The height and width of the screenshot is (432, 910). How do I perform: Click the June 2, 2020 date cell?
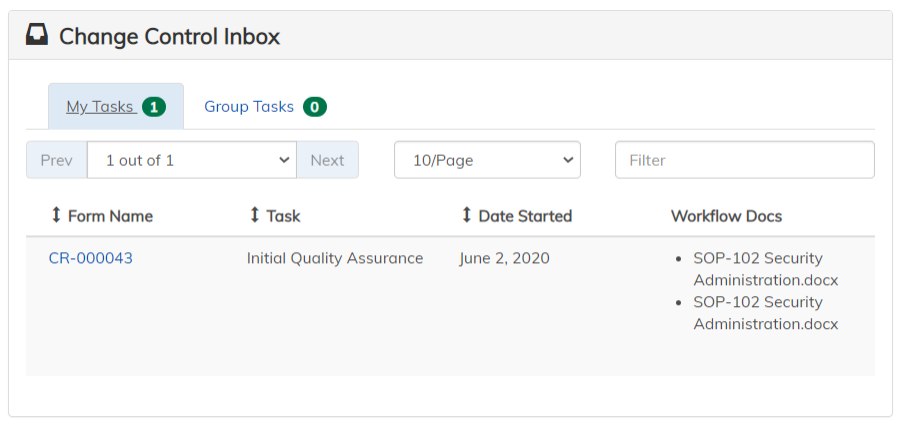(504, 258)
